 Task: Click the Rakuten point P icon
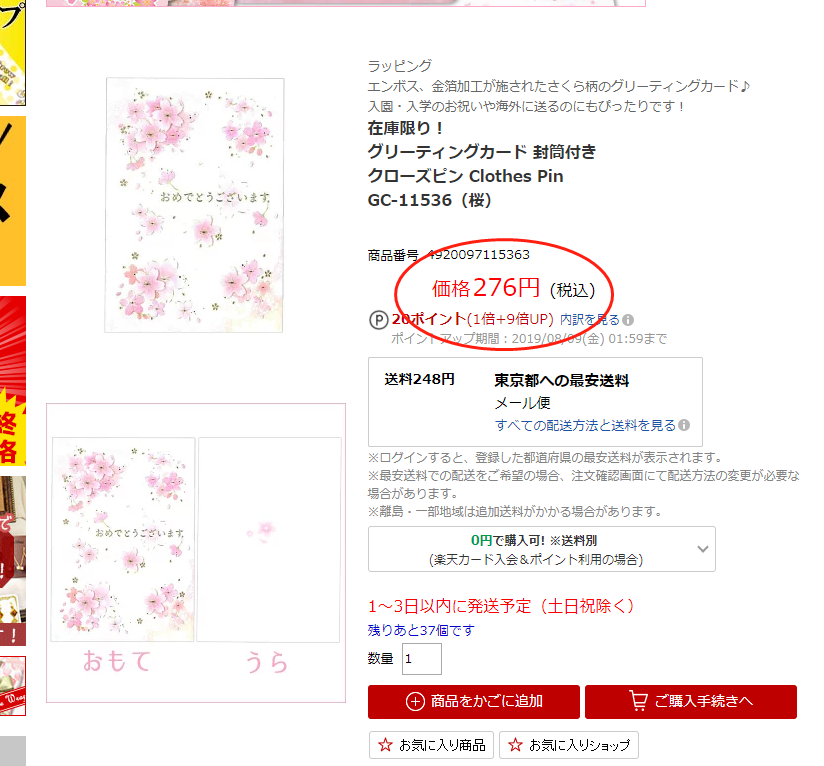[x=378, y=320]
